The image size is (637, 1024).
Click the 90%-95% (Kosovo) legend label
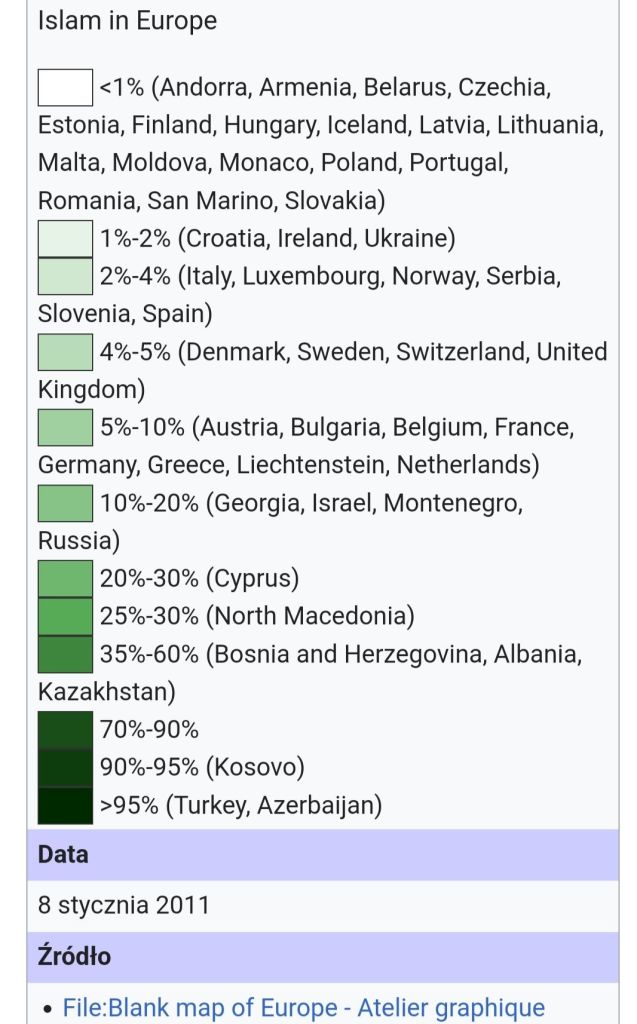[x=202, y=768]
